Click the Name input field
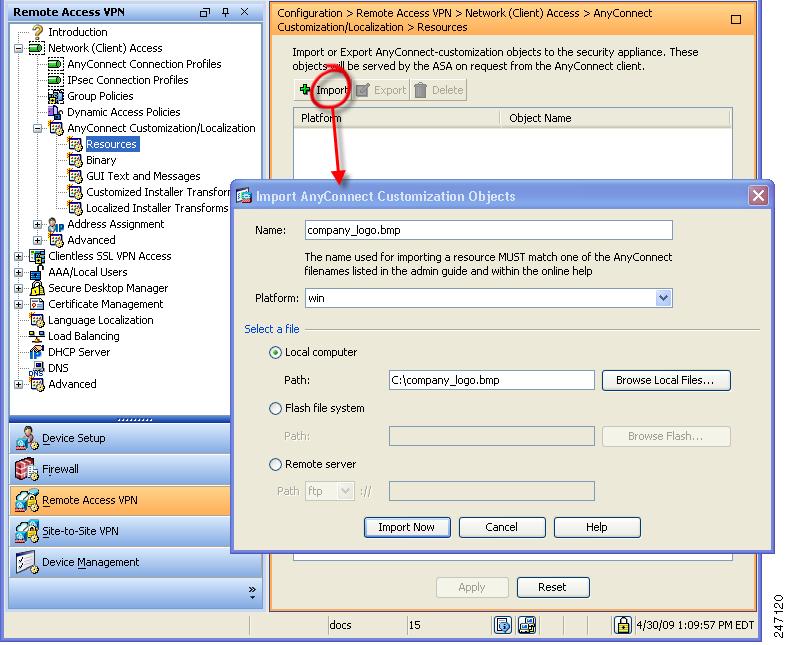 pyautogui.click(x=489, y=230)
